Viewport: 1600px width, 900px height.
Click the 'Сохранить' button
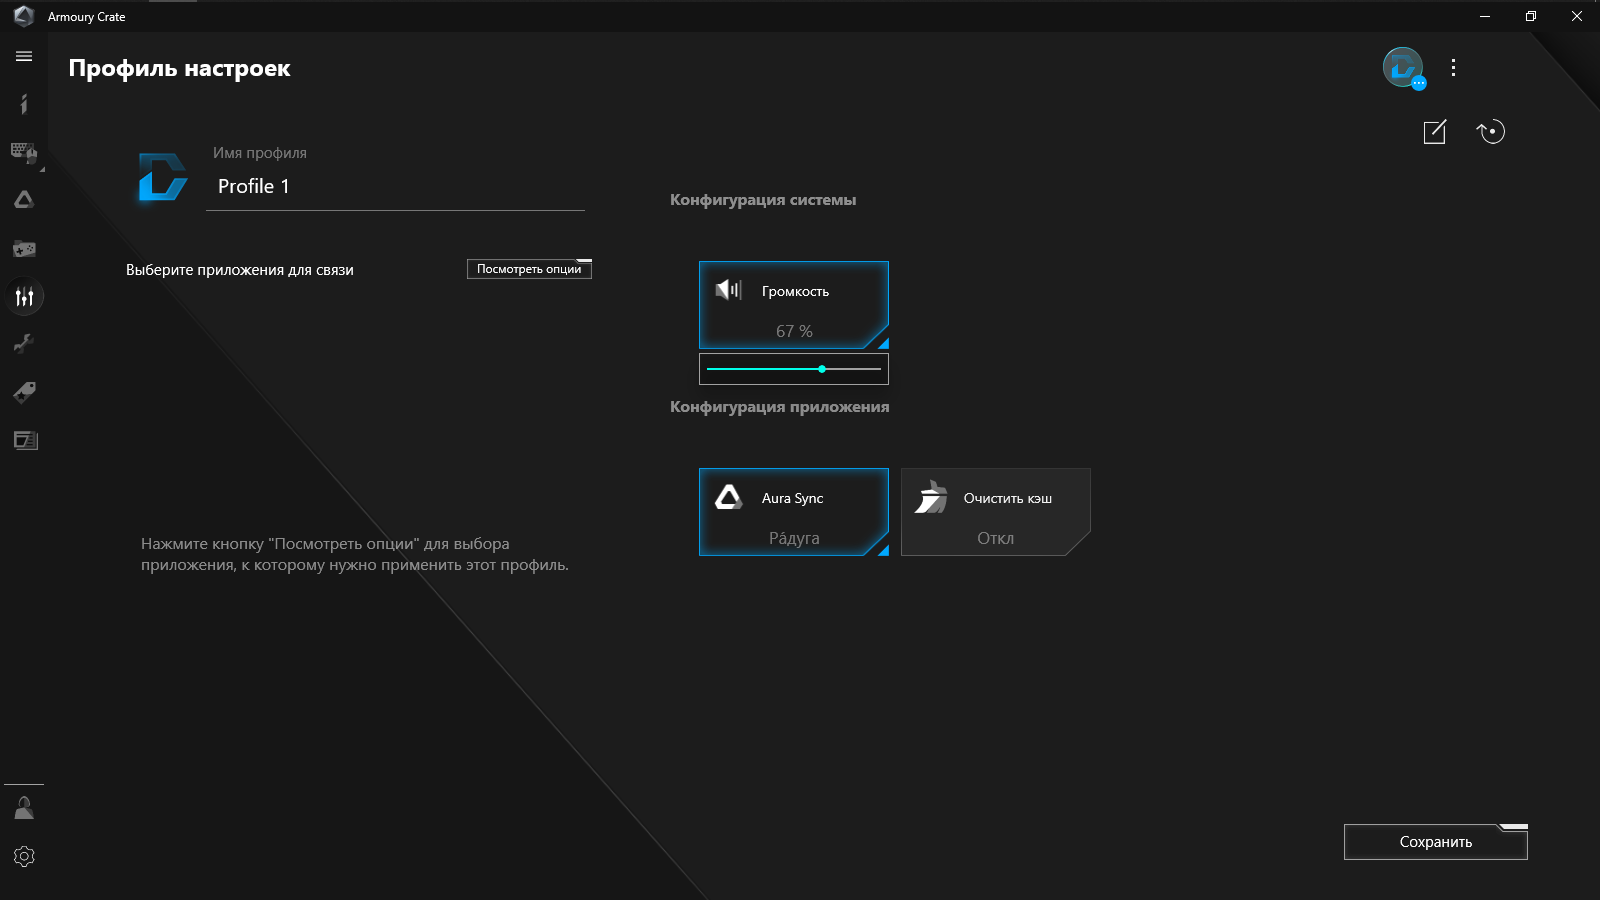point(1436,842)
